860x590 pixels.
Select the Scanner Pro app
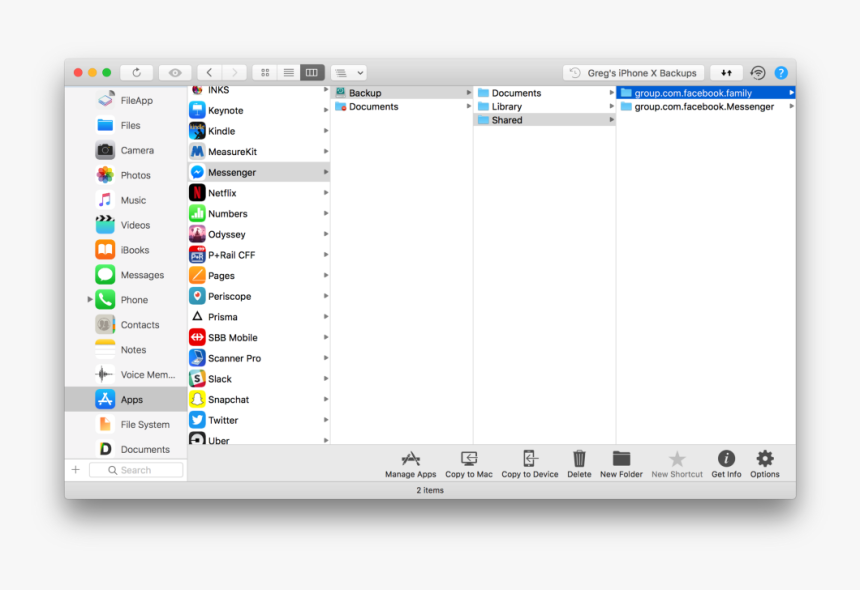pyautogui.click(x=259, y=359)
